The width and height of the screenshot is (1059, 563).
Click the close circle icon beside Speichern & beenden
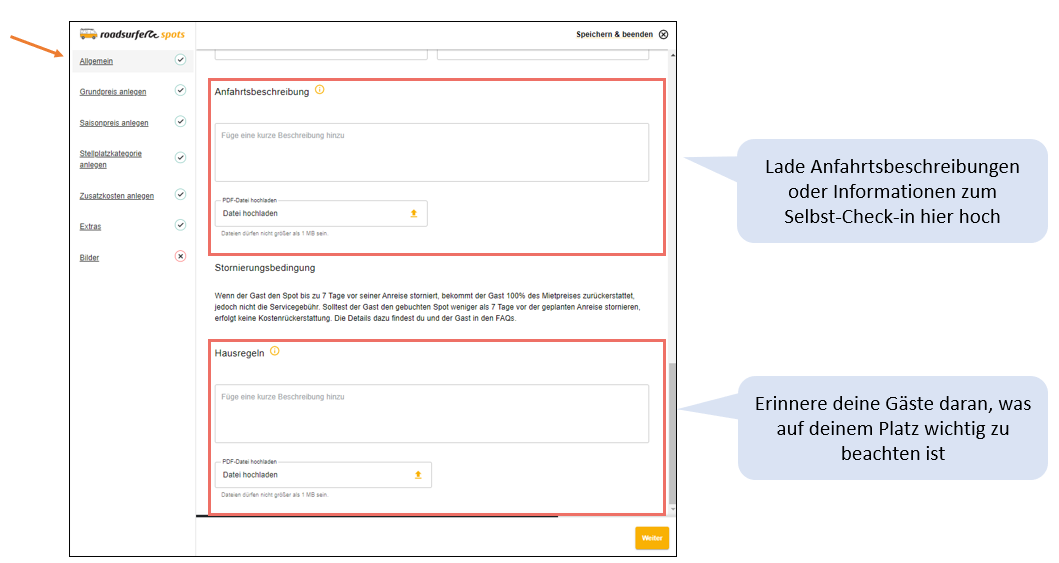point(664,34)
